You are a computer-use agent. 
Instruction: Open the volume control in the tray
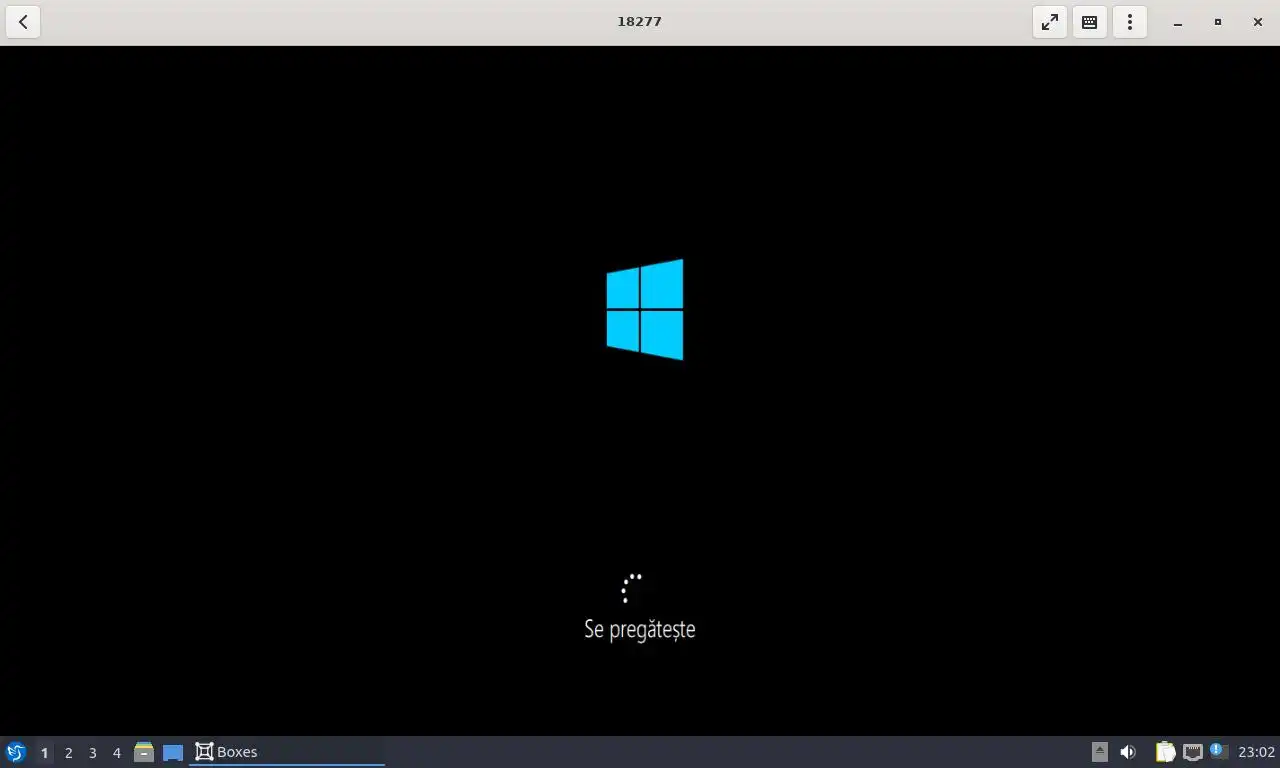click(1128, 752)
